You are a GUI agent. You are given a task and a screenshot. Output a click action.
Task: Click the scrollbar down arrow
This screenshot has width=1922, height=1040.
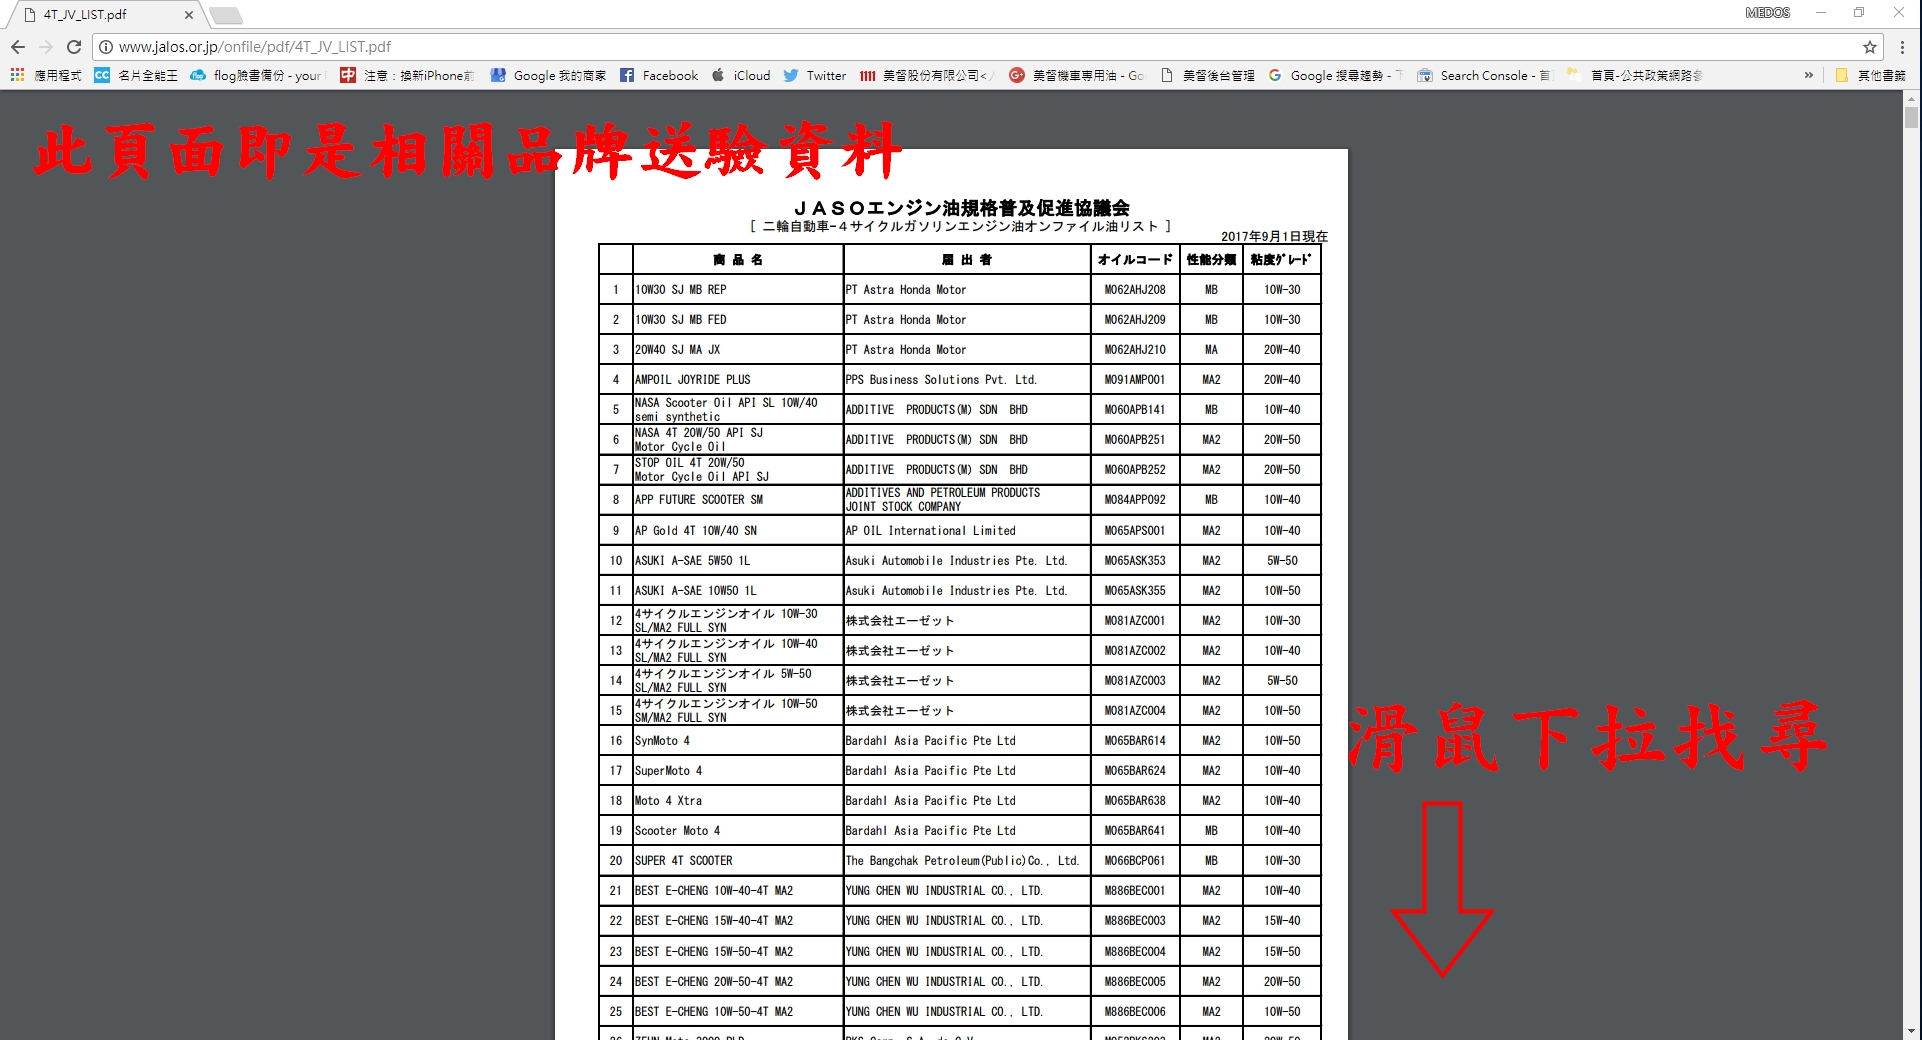tap(1911, 1031)
